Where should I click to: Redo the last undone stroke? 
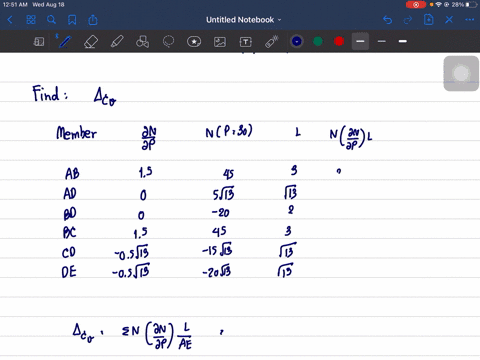tap(408, 20)
